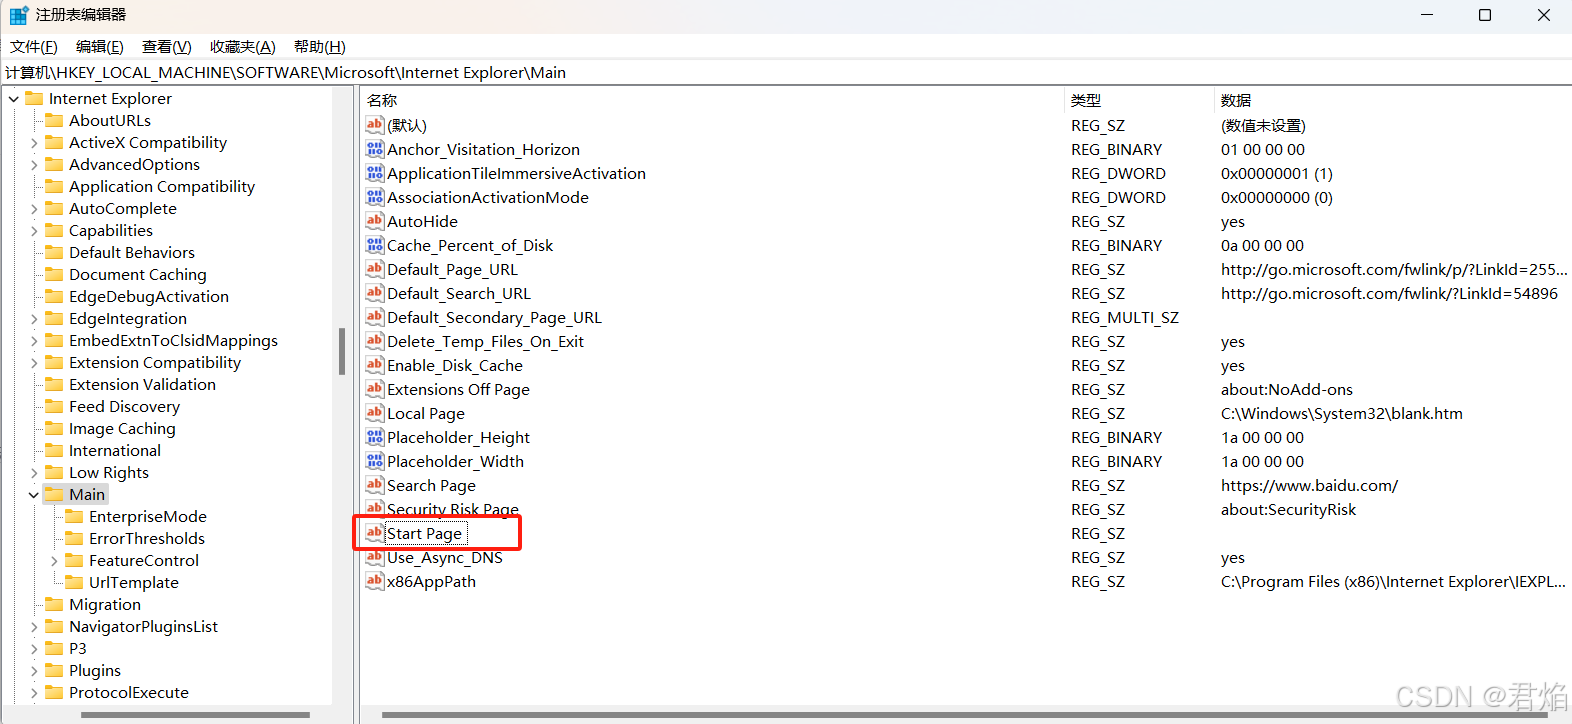Viewport: 1572px width, 724px height.
Task: Click the icon beside Extensions Off Page
Action: click(375, 389)
